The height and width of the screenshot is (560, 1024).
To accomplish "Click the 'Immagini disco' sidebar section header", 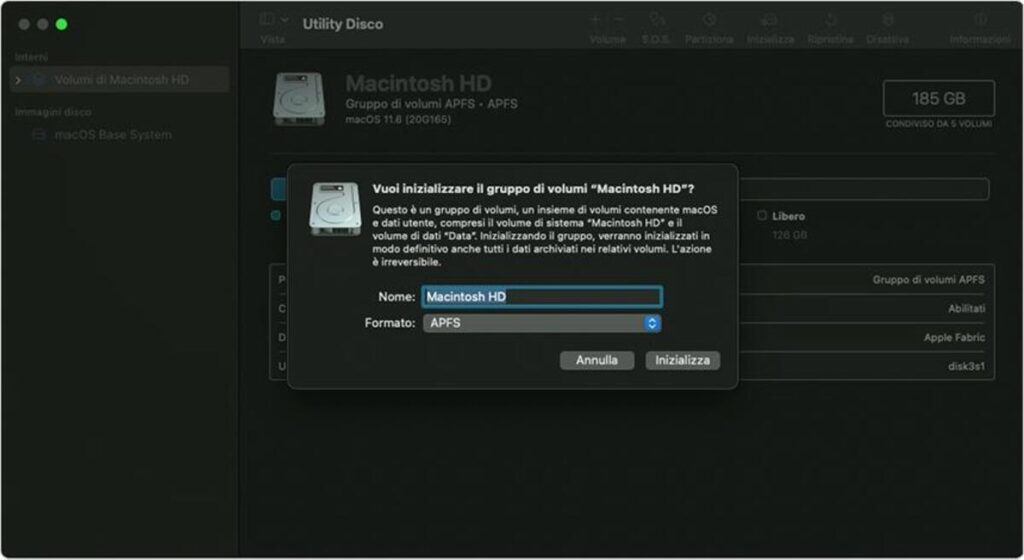I will click(x=53, y=112).
